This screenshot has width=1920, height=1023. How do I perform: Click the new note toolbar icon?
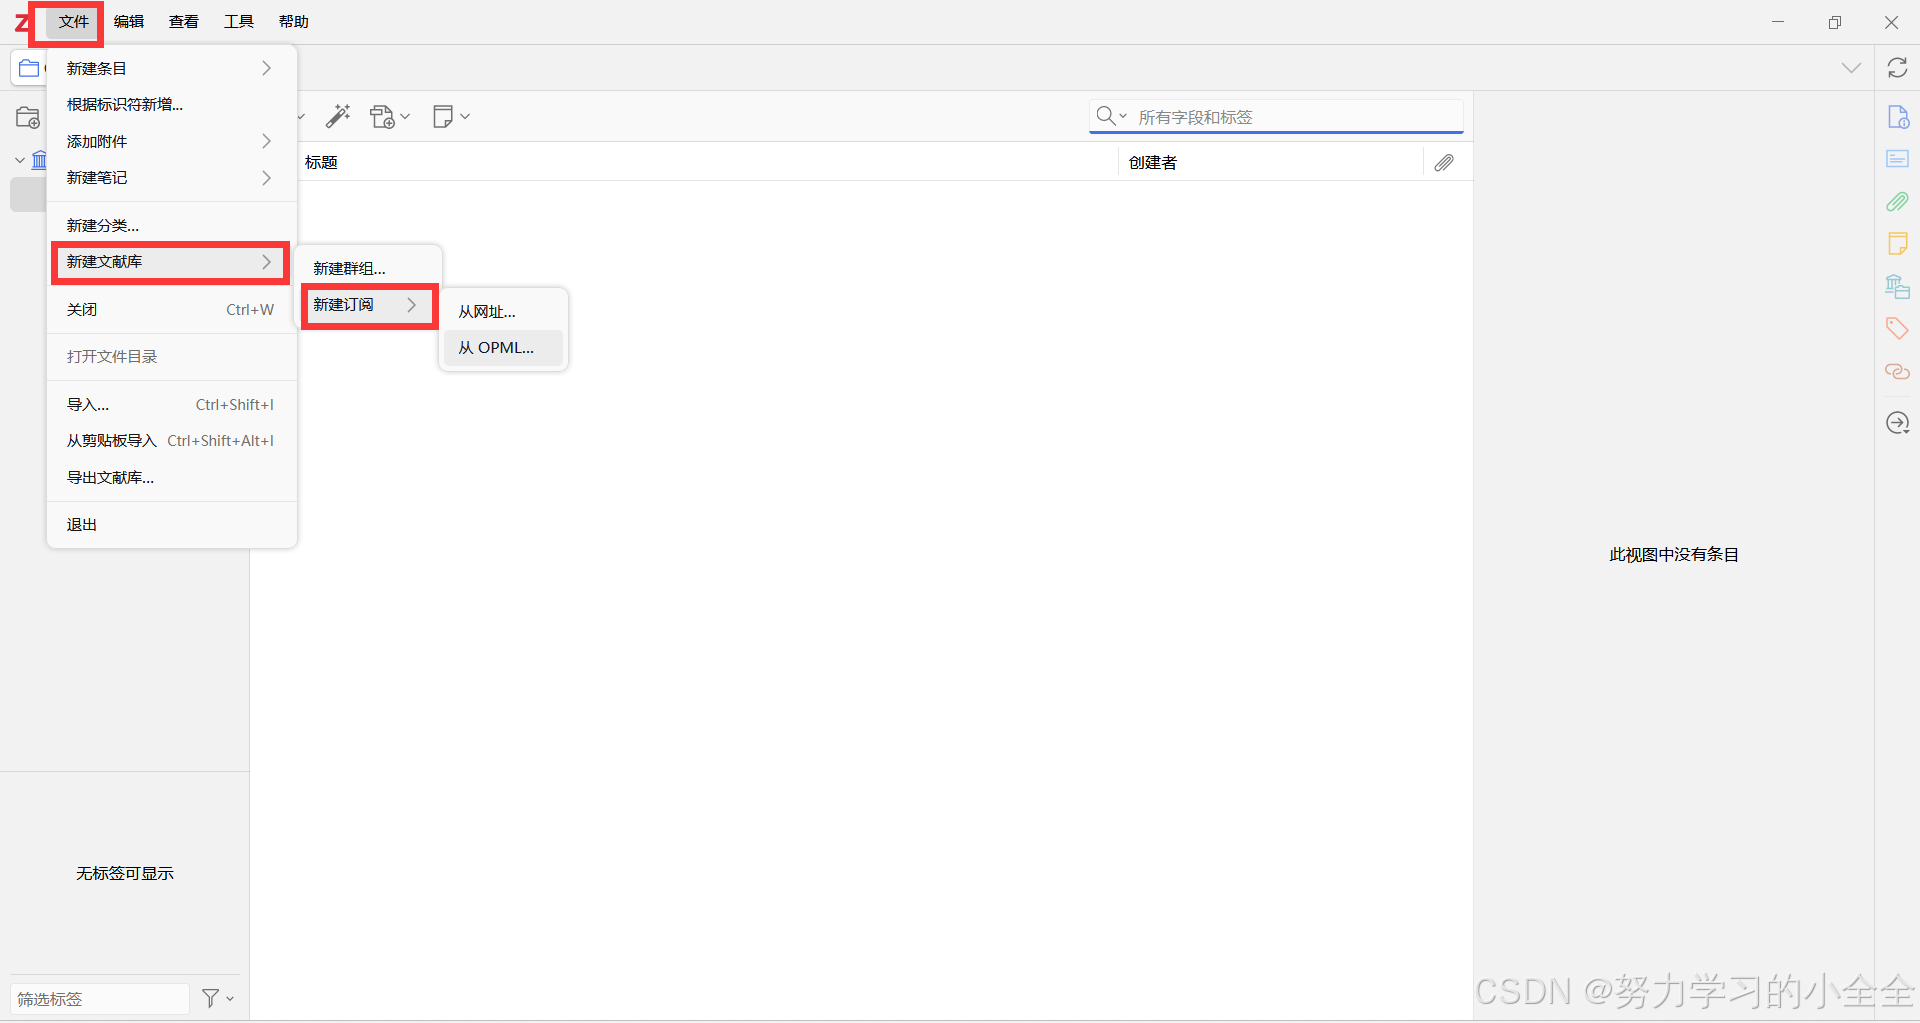coord(451,117)
